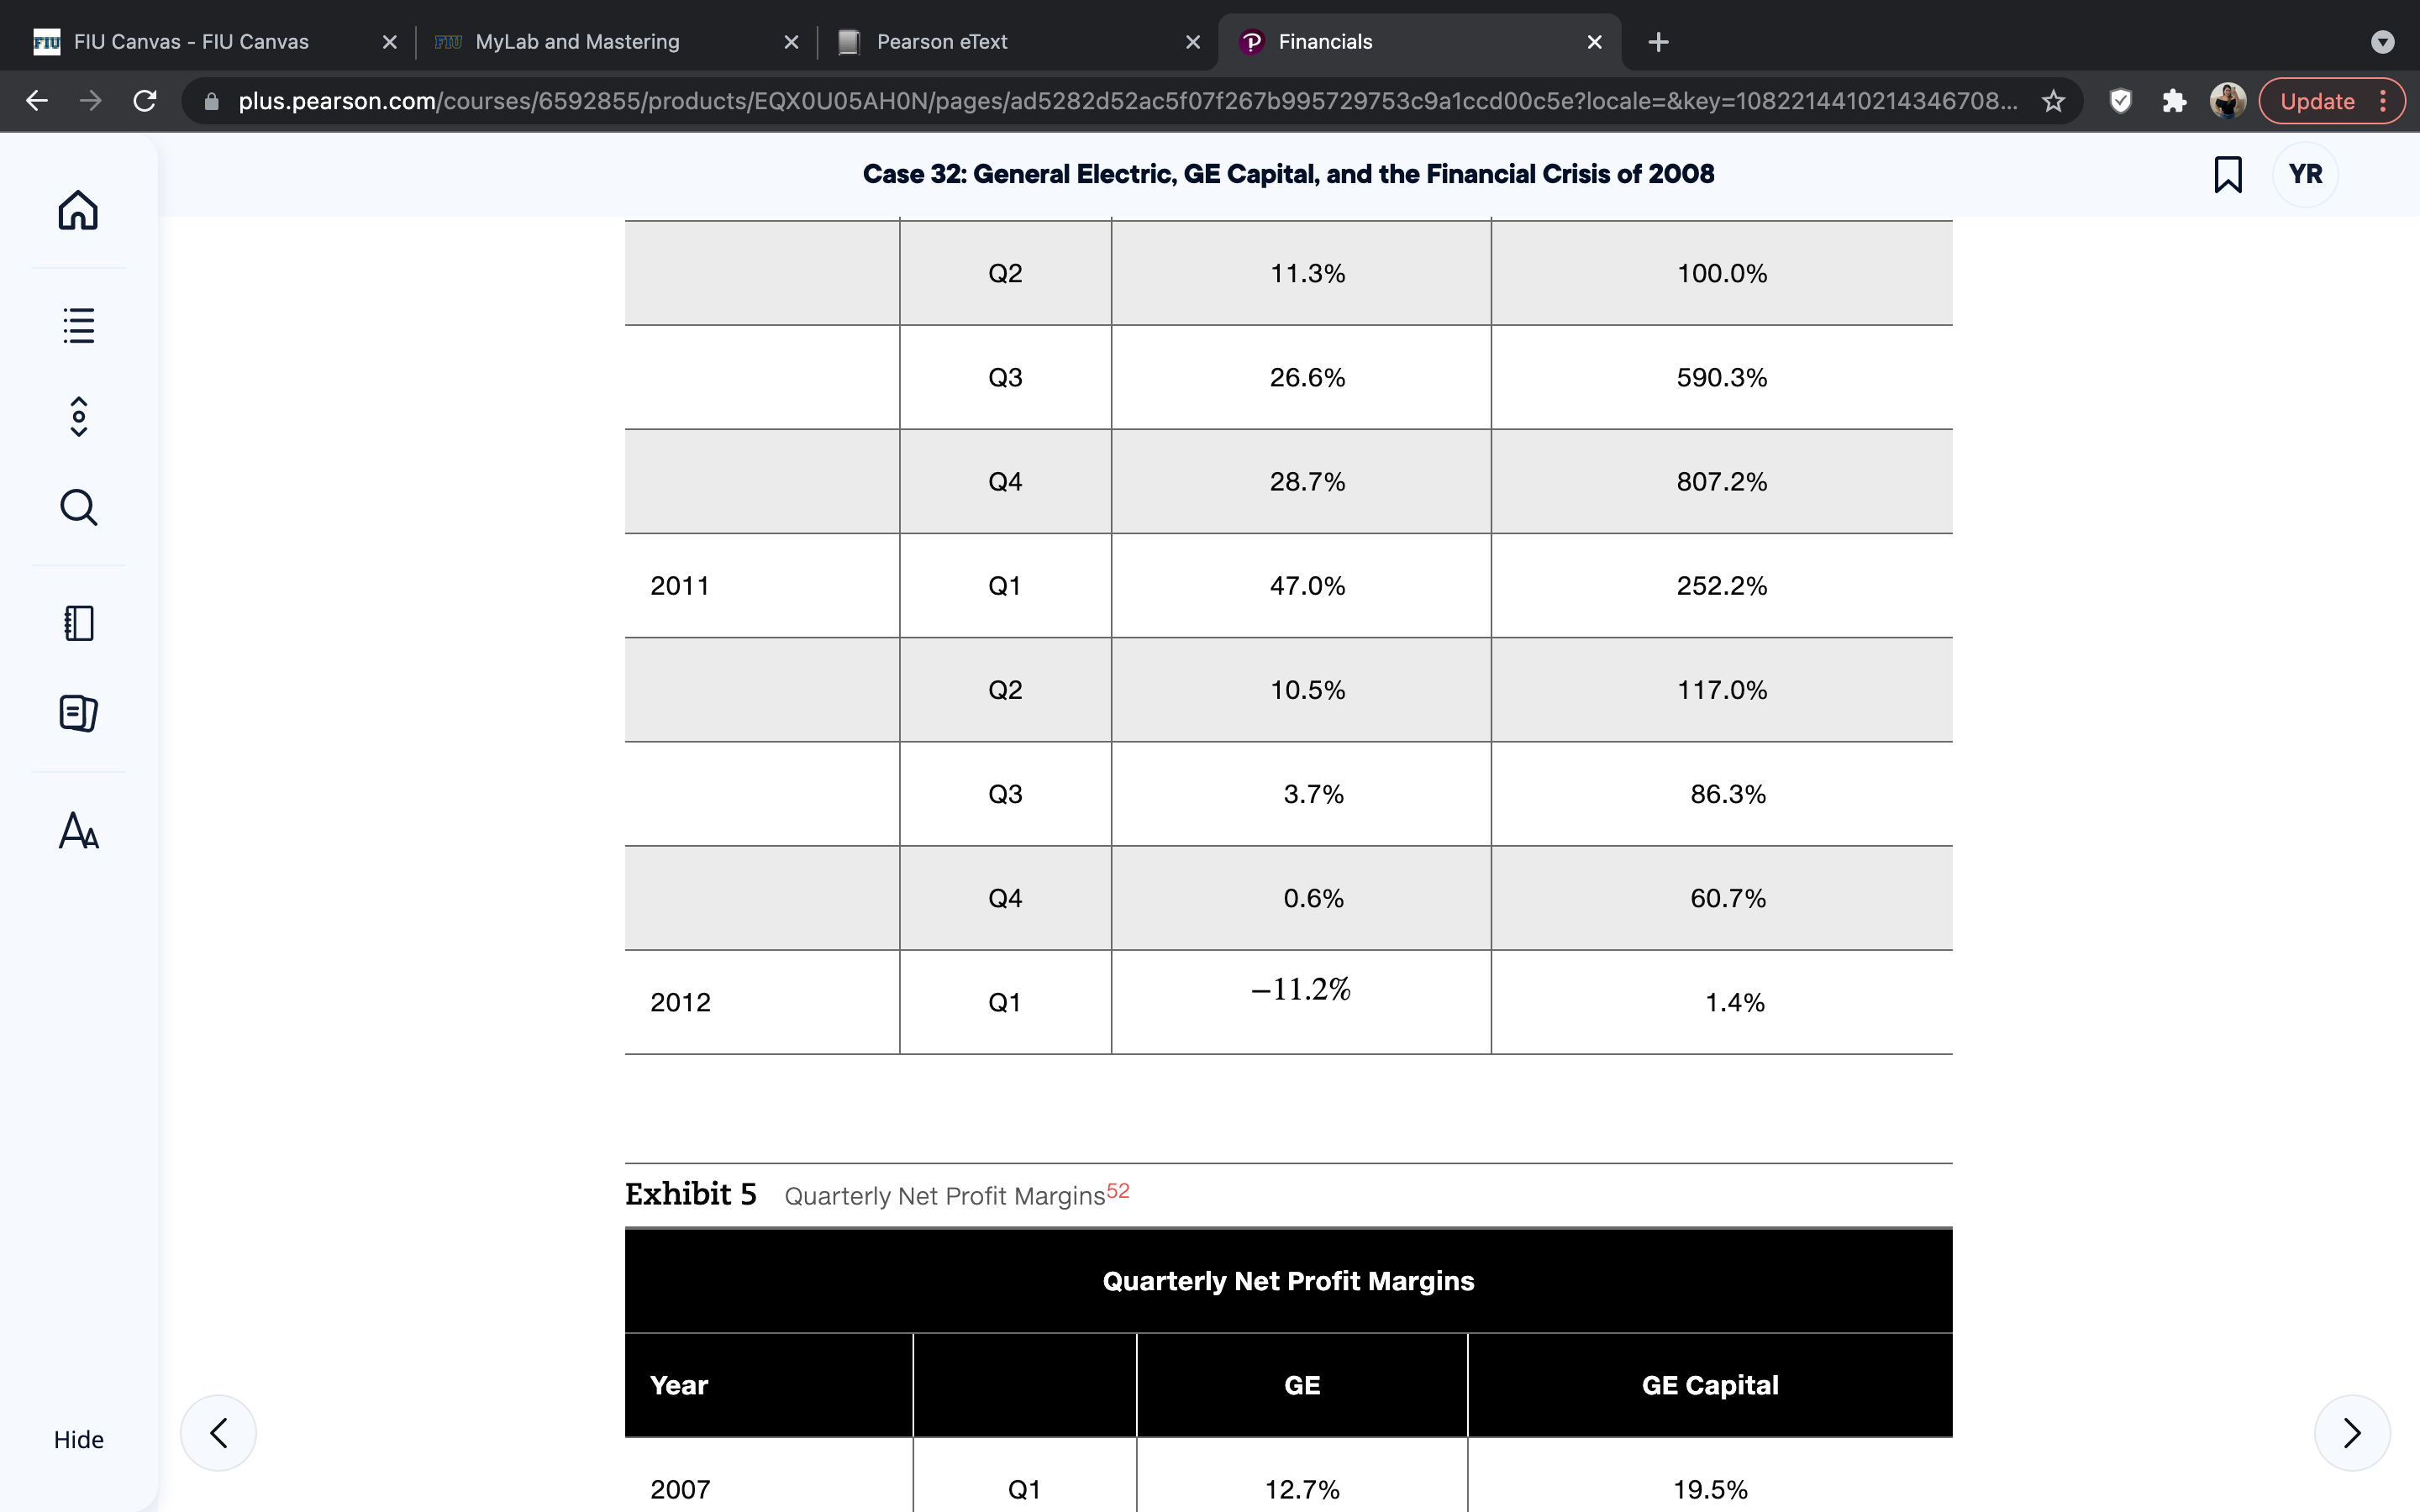This screenshot has width=2420, height=1512.
Task: Click the Exhibit 5 heading
Action: tap(691, 1194)
